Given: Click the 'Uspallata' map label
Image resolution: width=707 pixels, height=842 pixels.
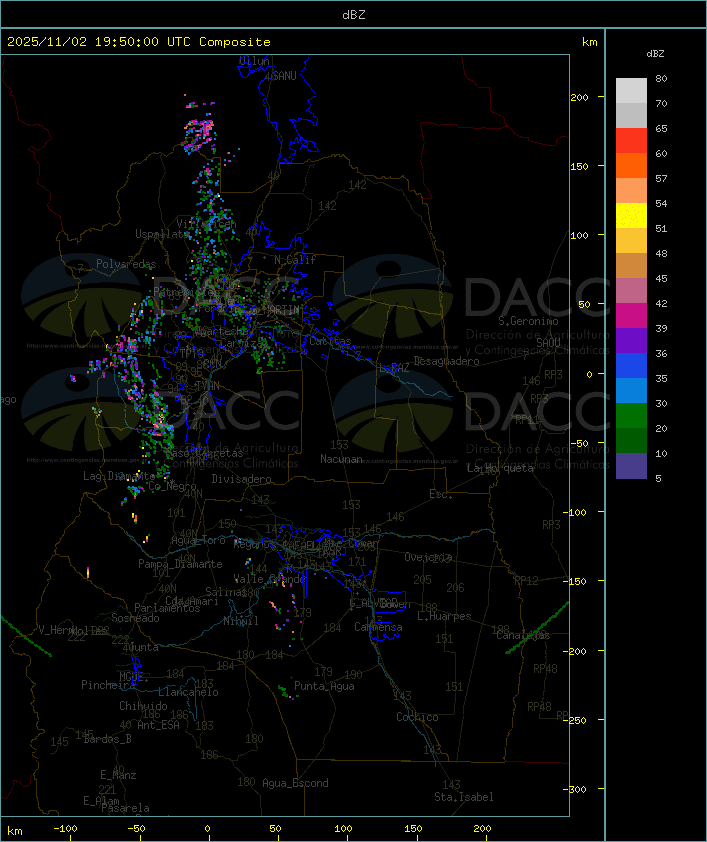Looking at the screenshot, I should click(161, 234).
